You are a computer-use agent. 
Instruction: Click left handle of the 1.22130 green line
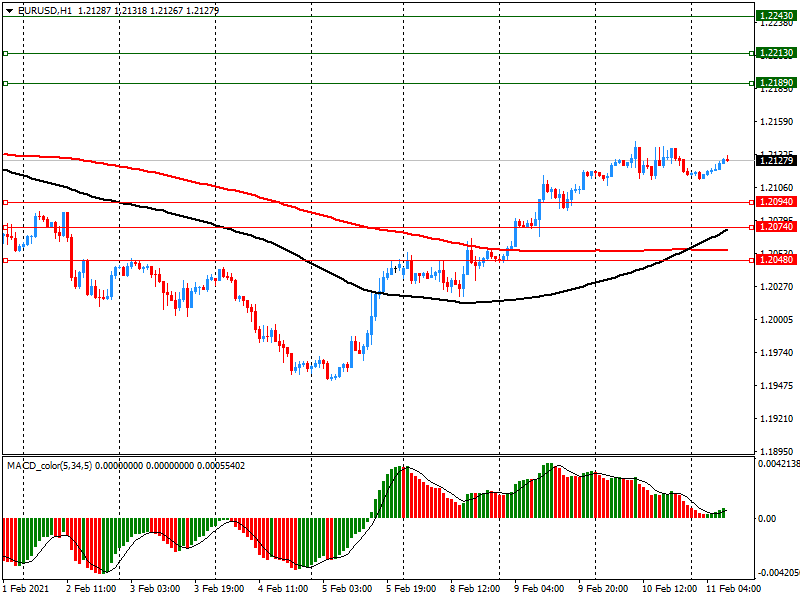click(6, 53)
